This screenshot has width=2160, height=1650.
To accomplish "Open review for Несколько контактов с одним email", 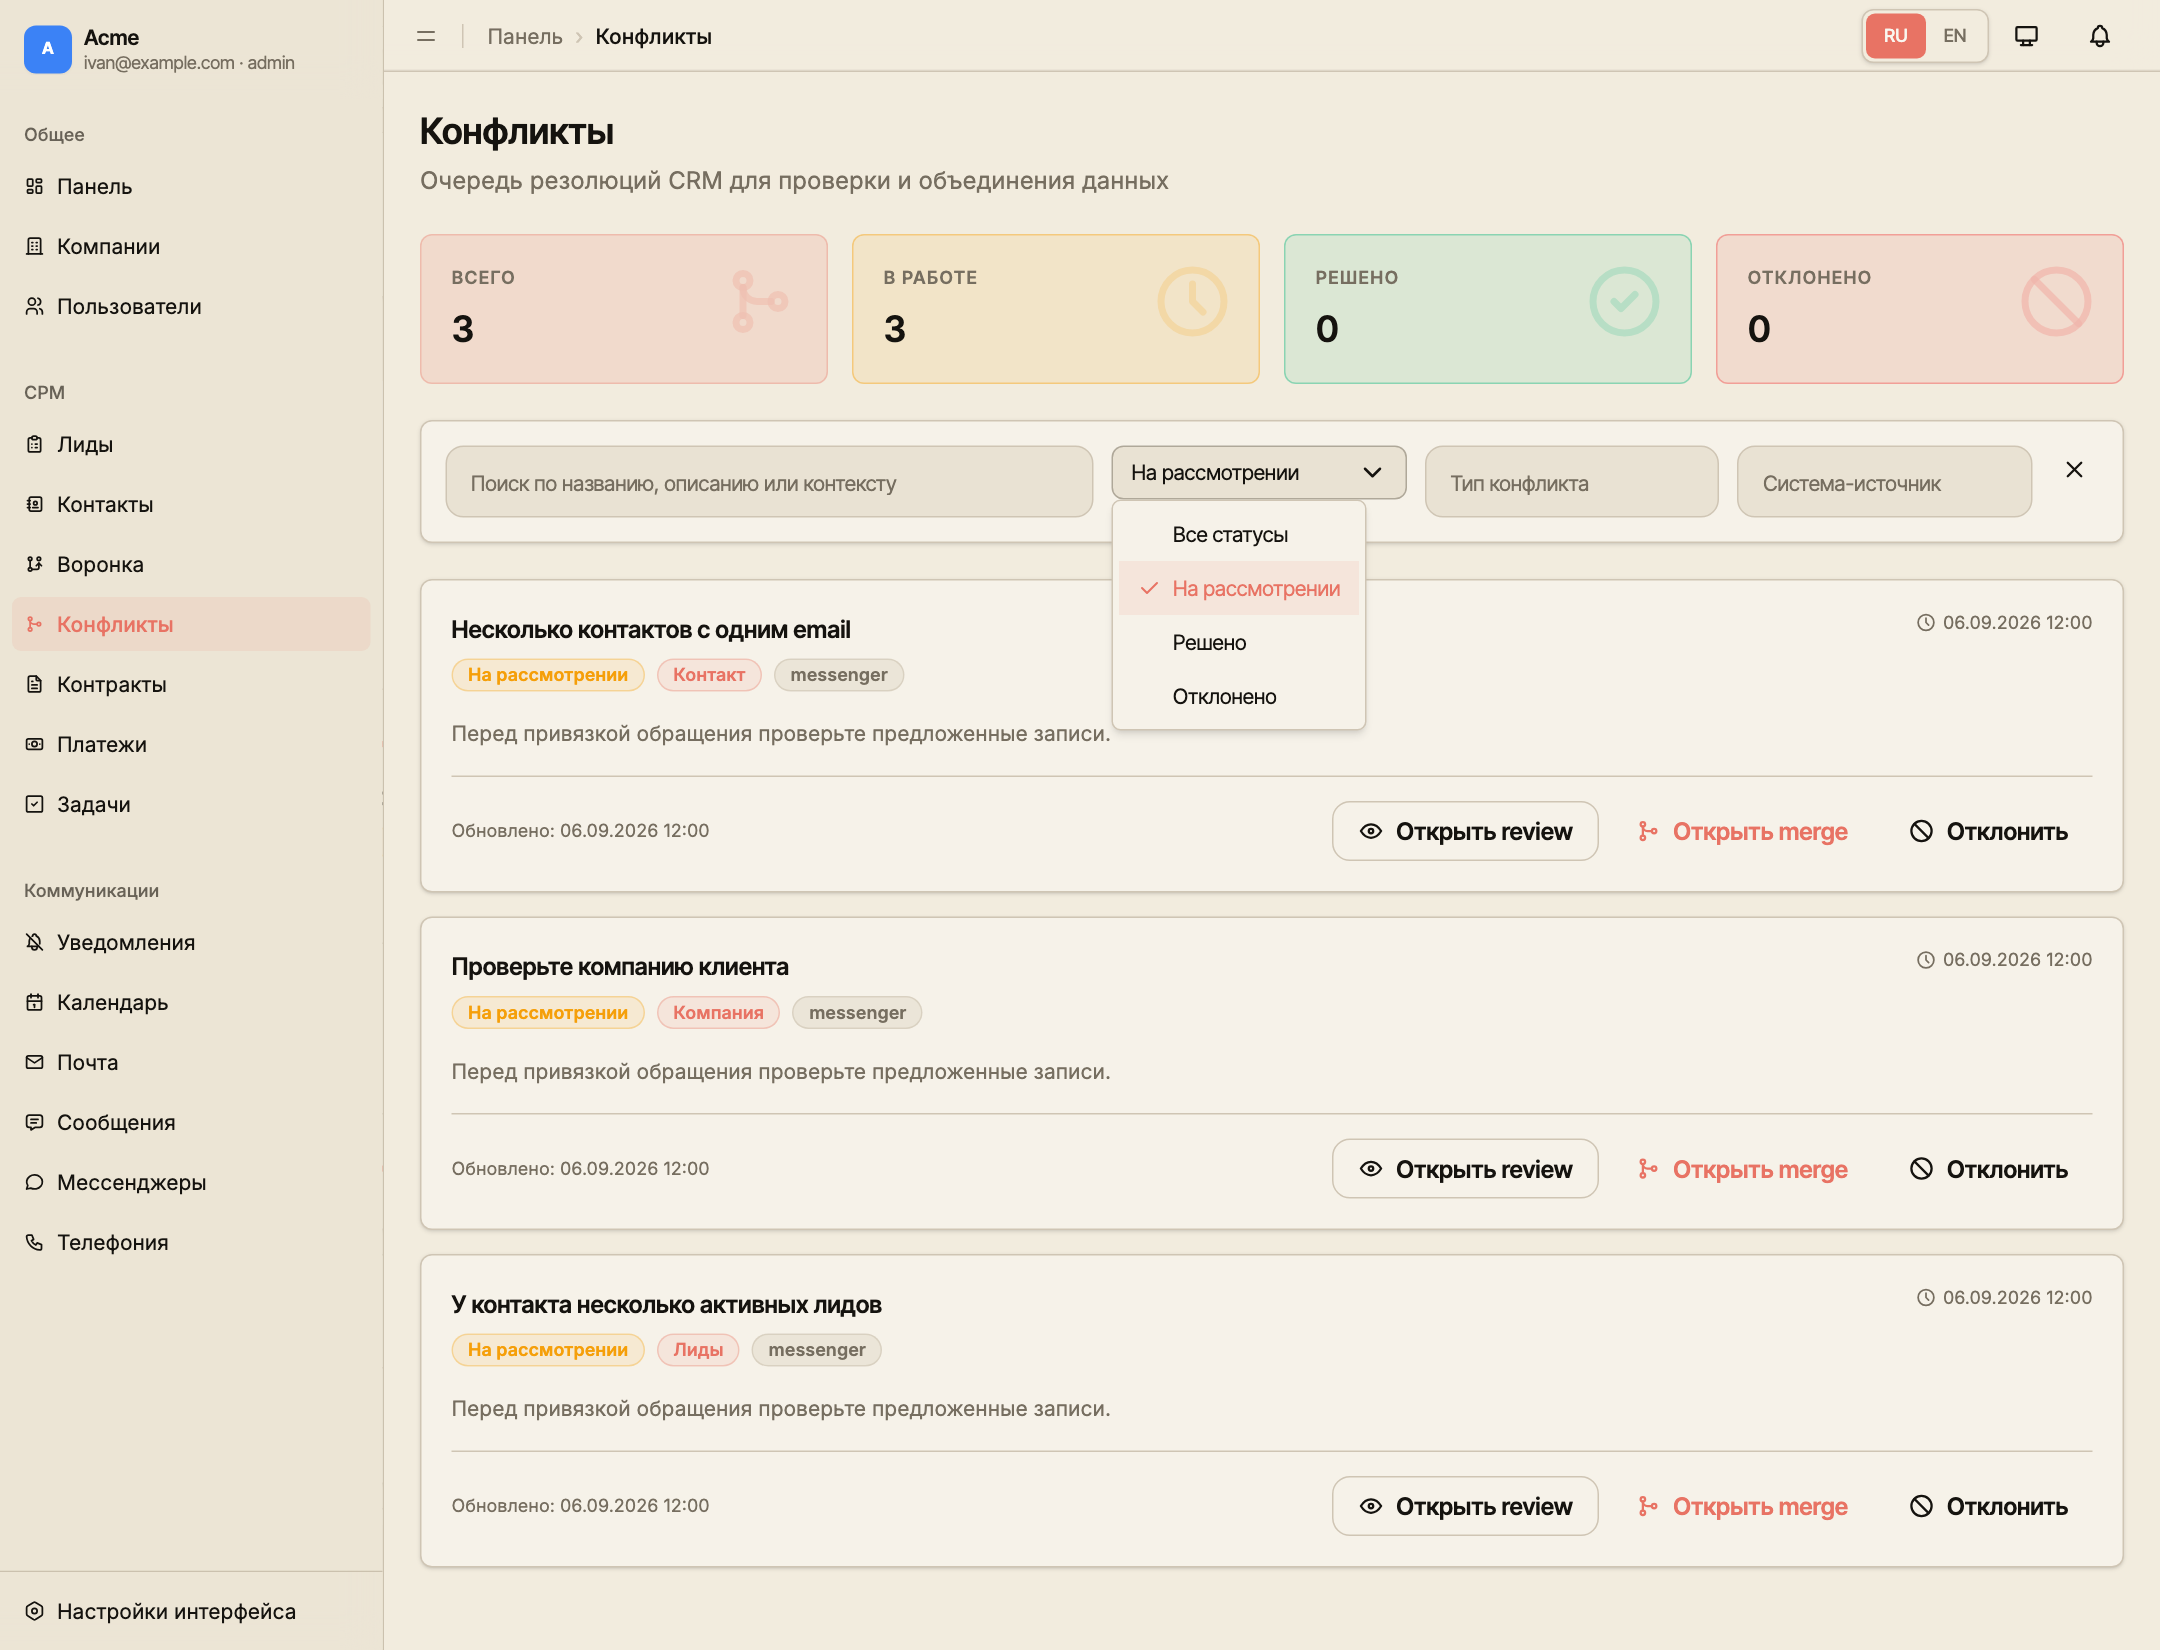I will tap(1464, 831).
